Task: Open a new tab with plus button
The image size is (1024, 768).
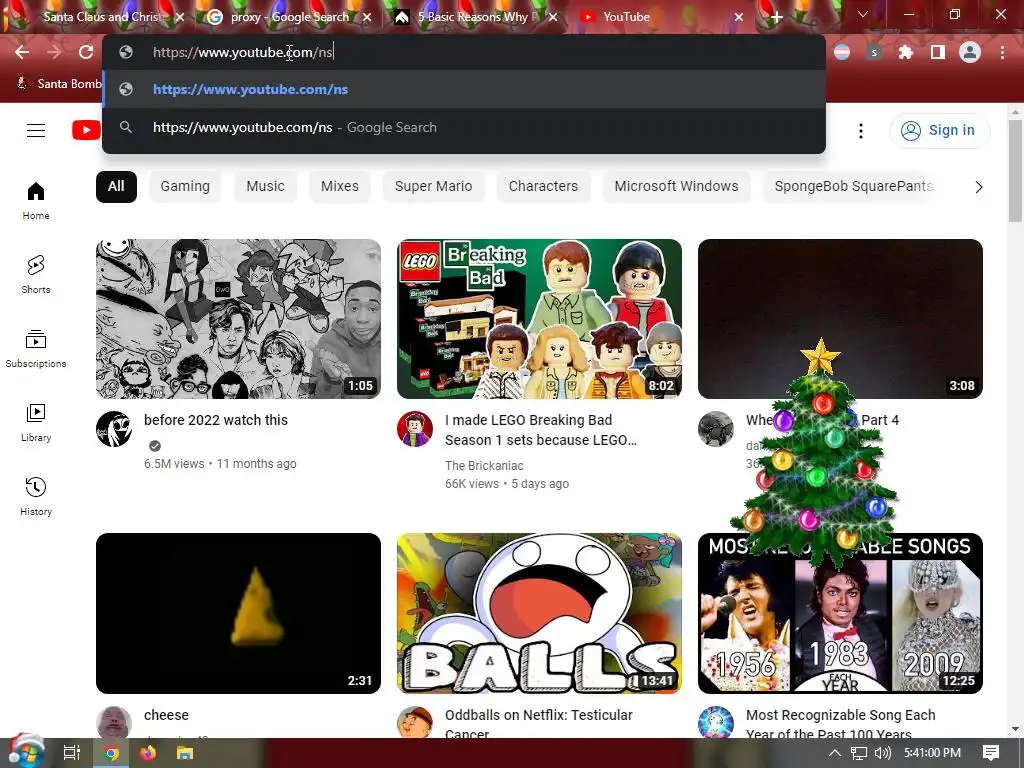Action: pos(776,18)
